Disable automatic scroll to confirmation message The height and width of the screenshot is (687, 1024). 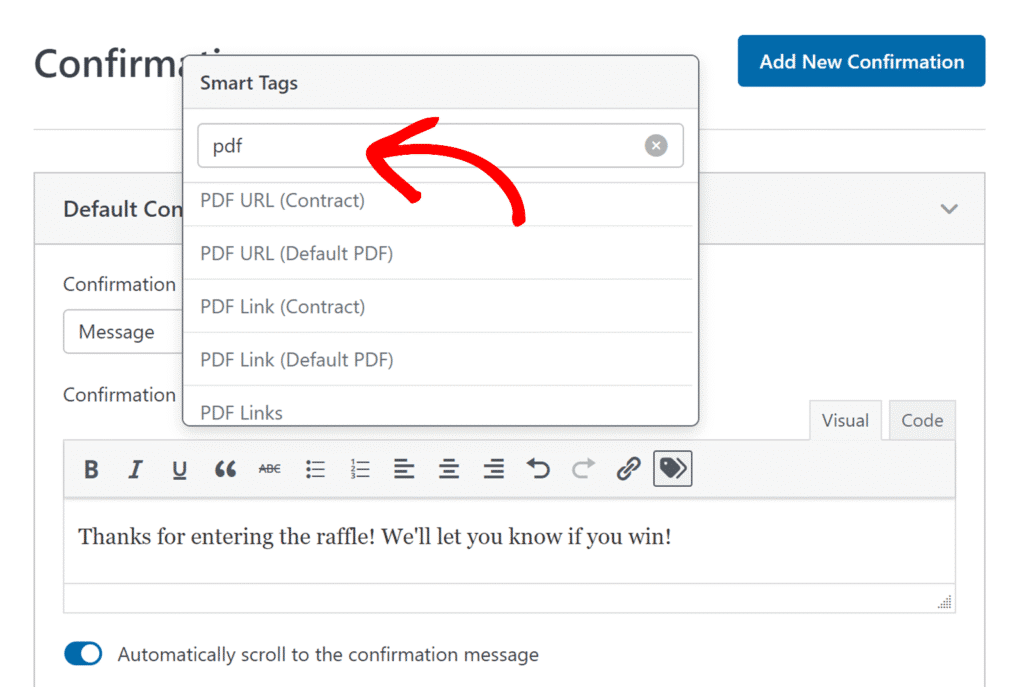(83, 654)
